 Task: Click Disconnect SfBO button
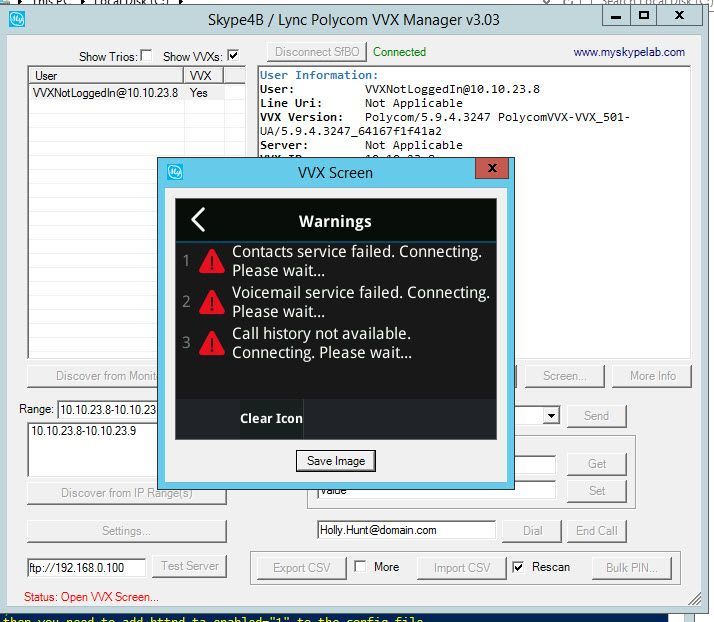[x=317, y=52]
